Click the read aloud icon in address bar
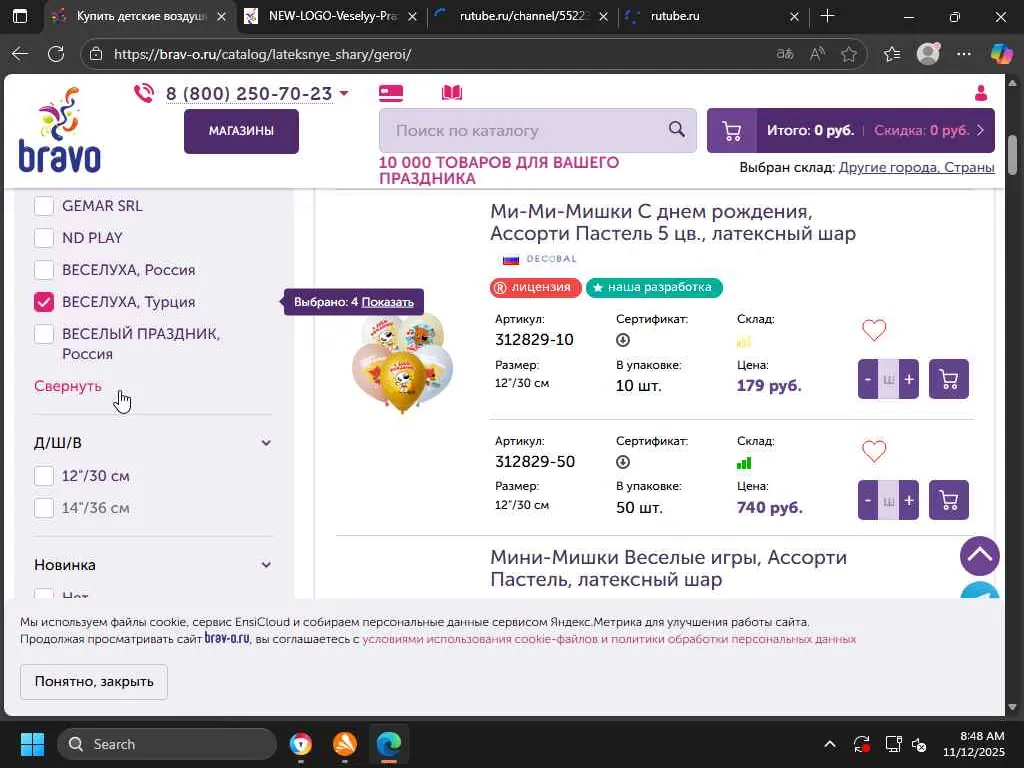 (816, 54)
